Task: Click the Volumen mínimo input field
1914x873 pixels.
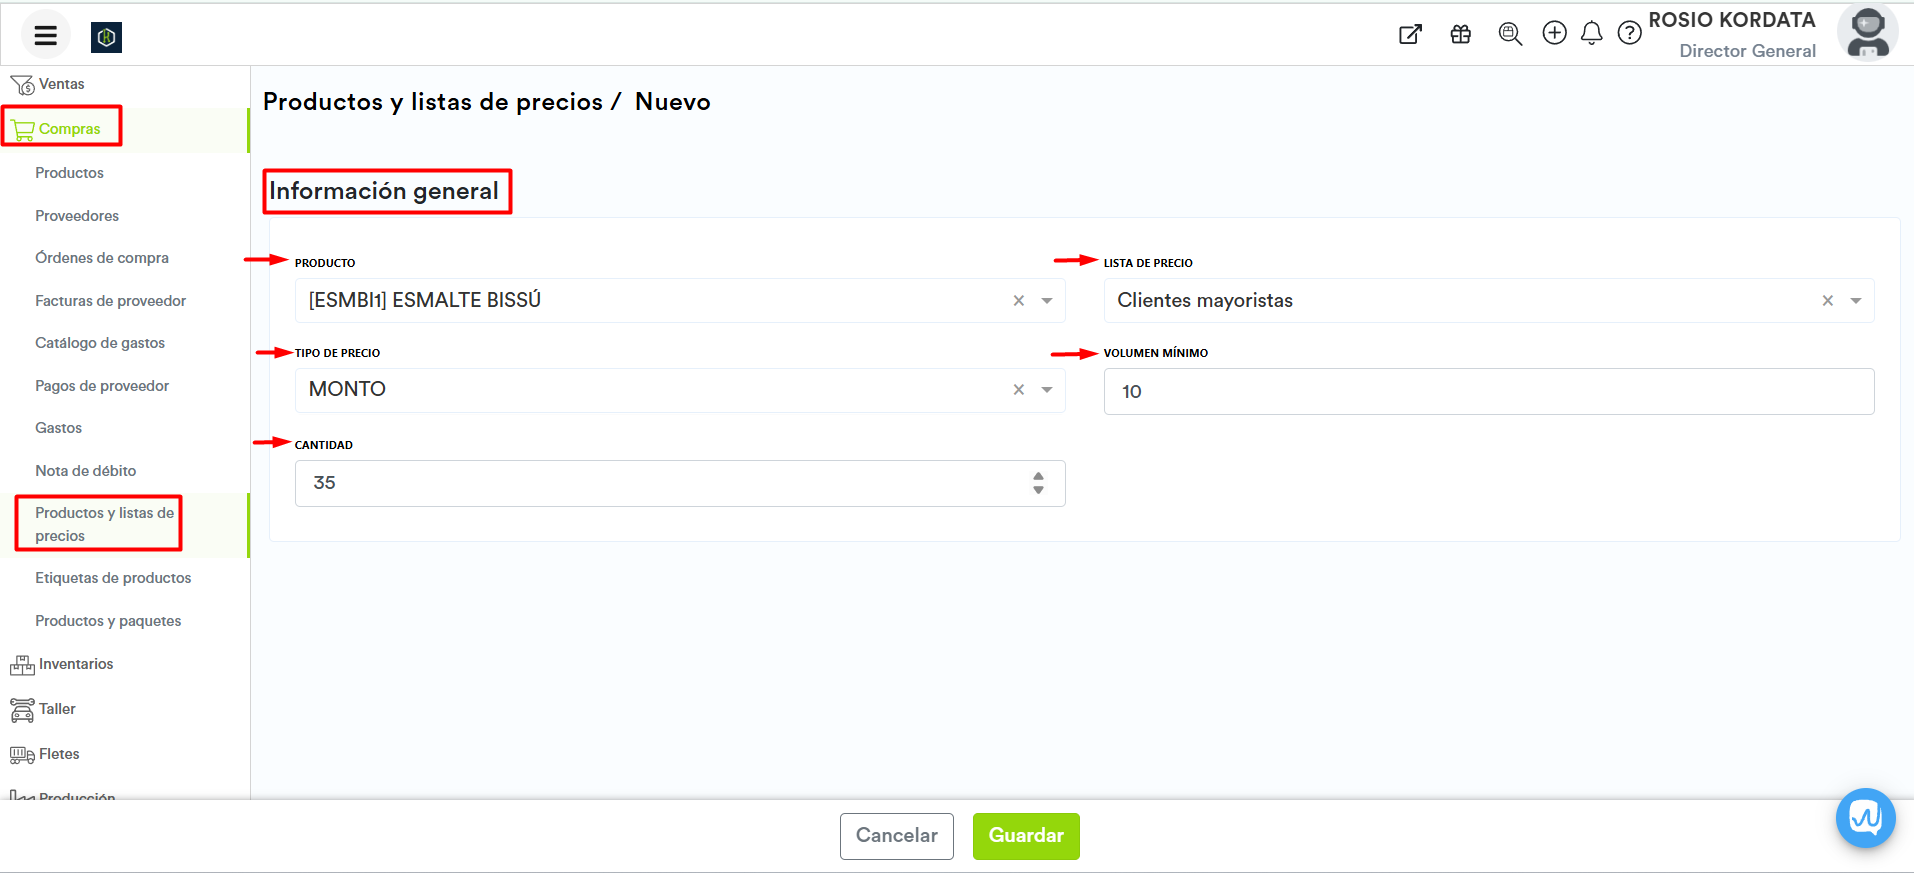Action: tap(1488, 392)
